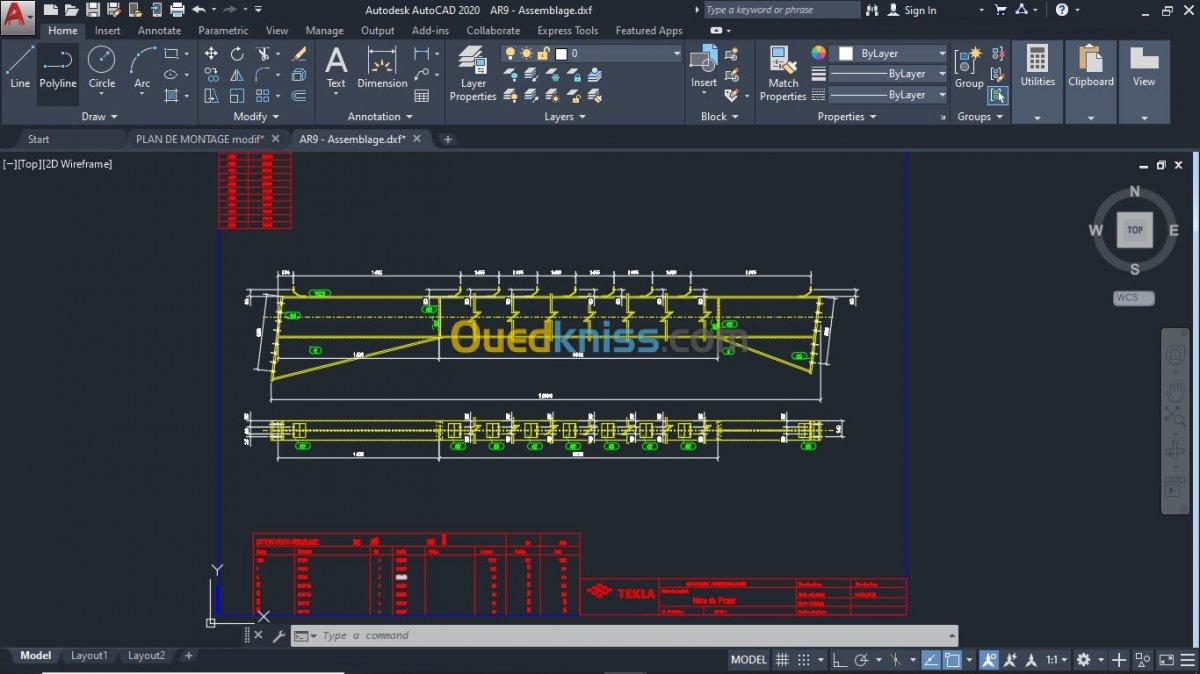Click the keyword search box
1200x674 pixels.
point(781,10)
